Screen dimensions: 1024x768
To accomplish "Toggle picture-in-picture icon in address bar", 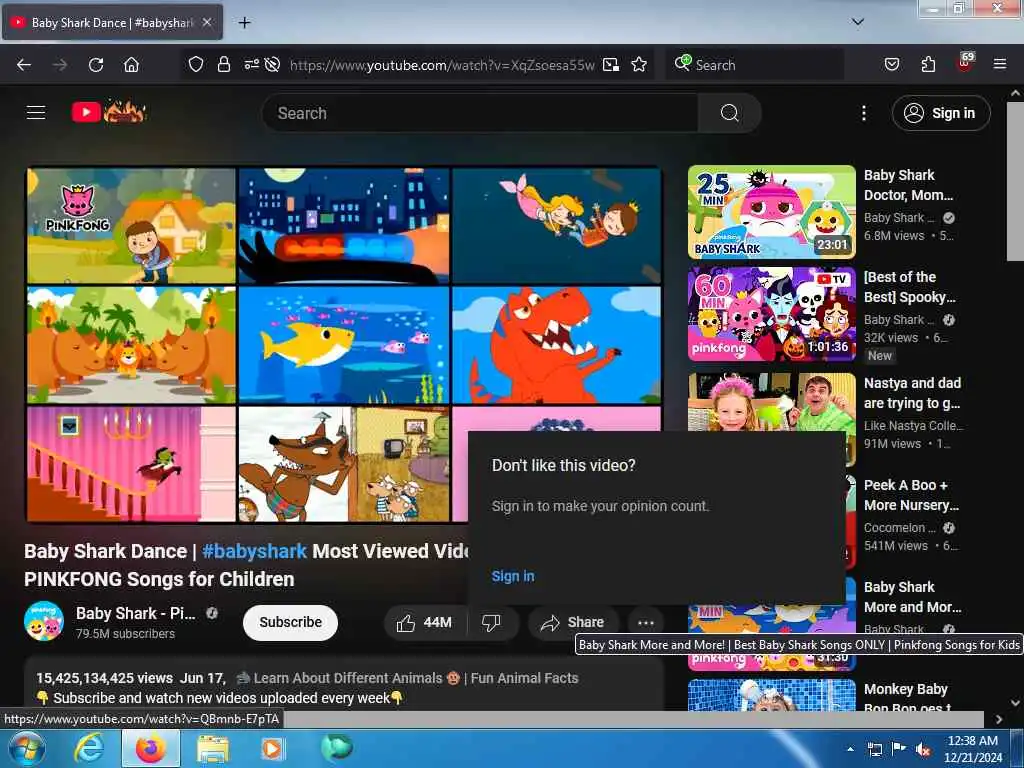I will click(611, 65).
